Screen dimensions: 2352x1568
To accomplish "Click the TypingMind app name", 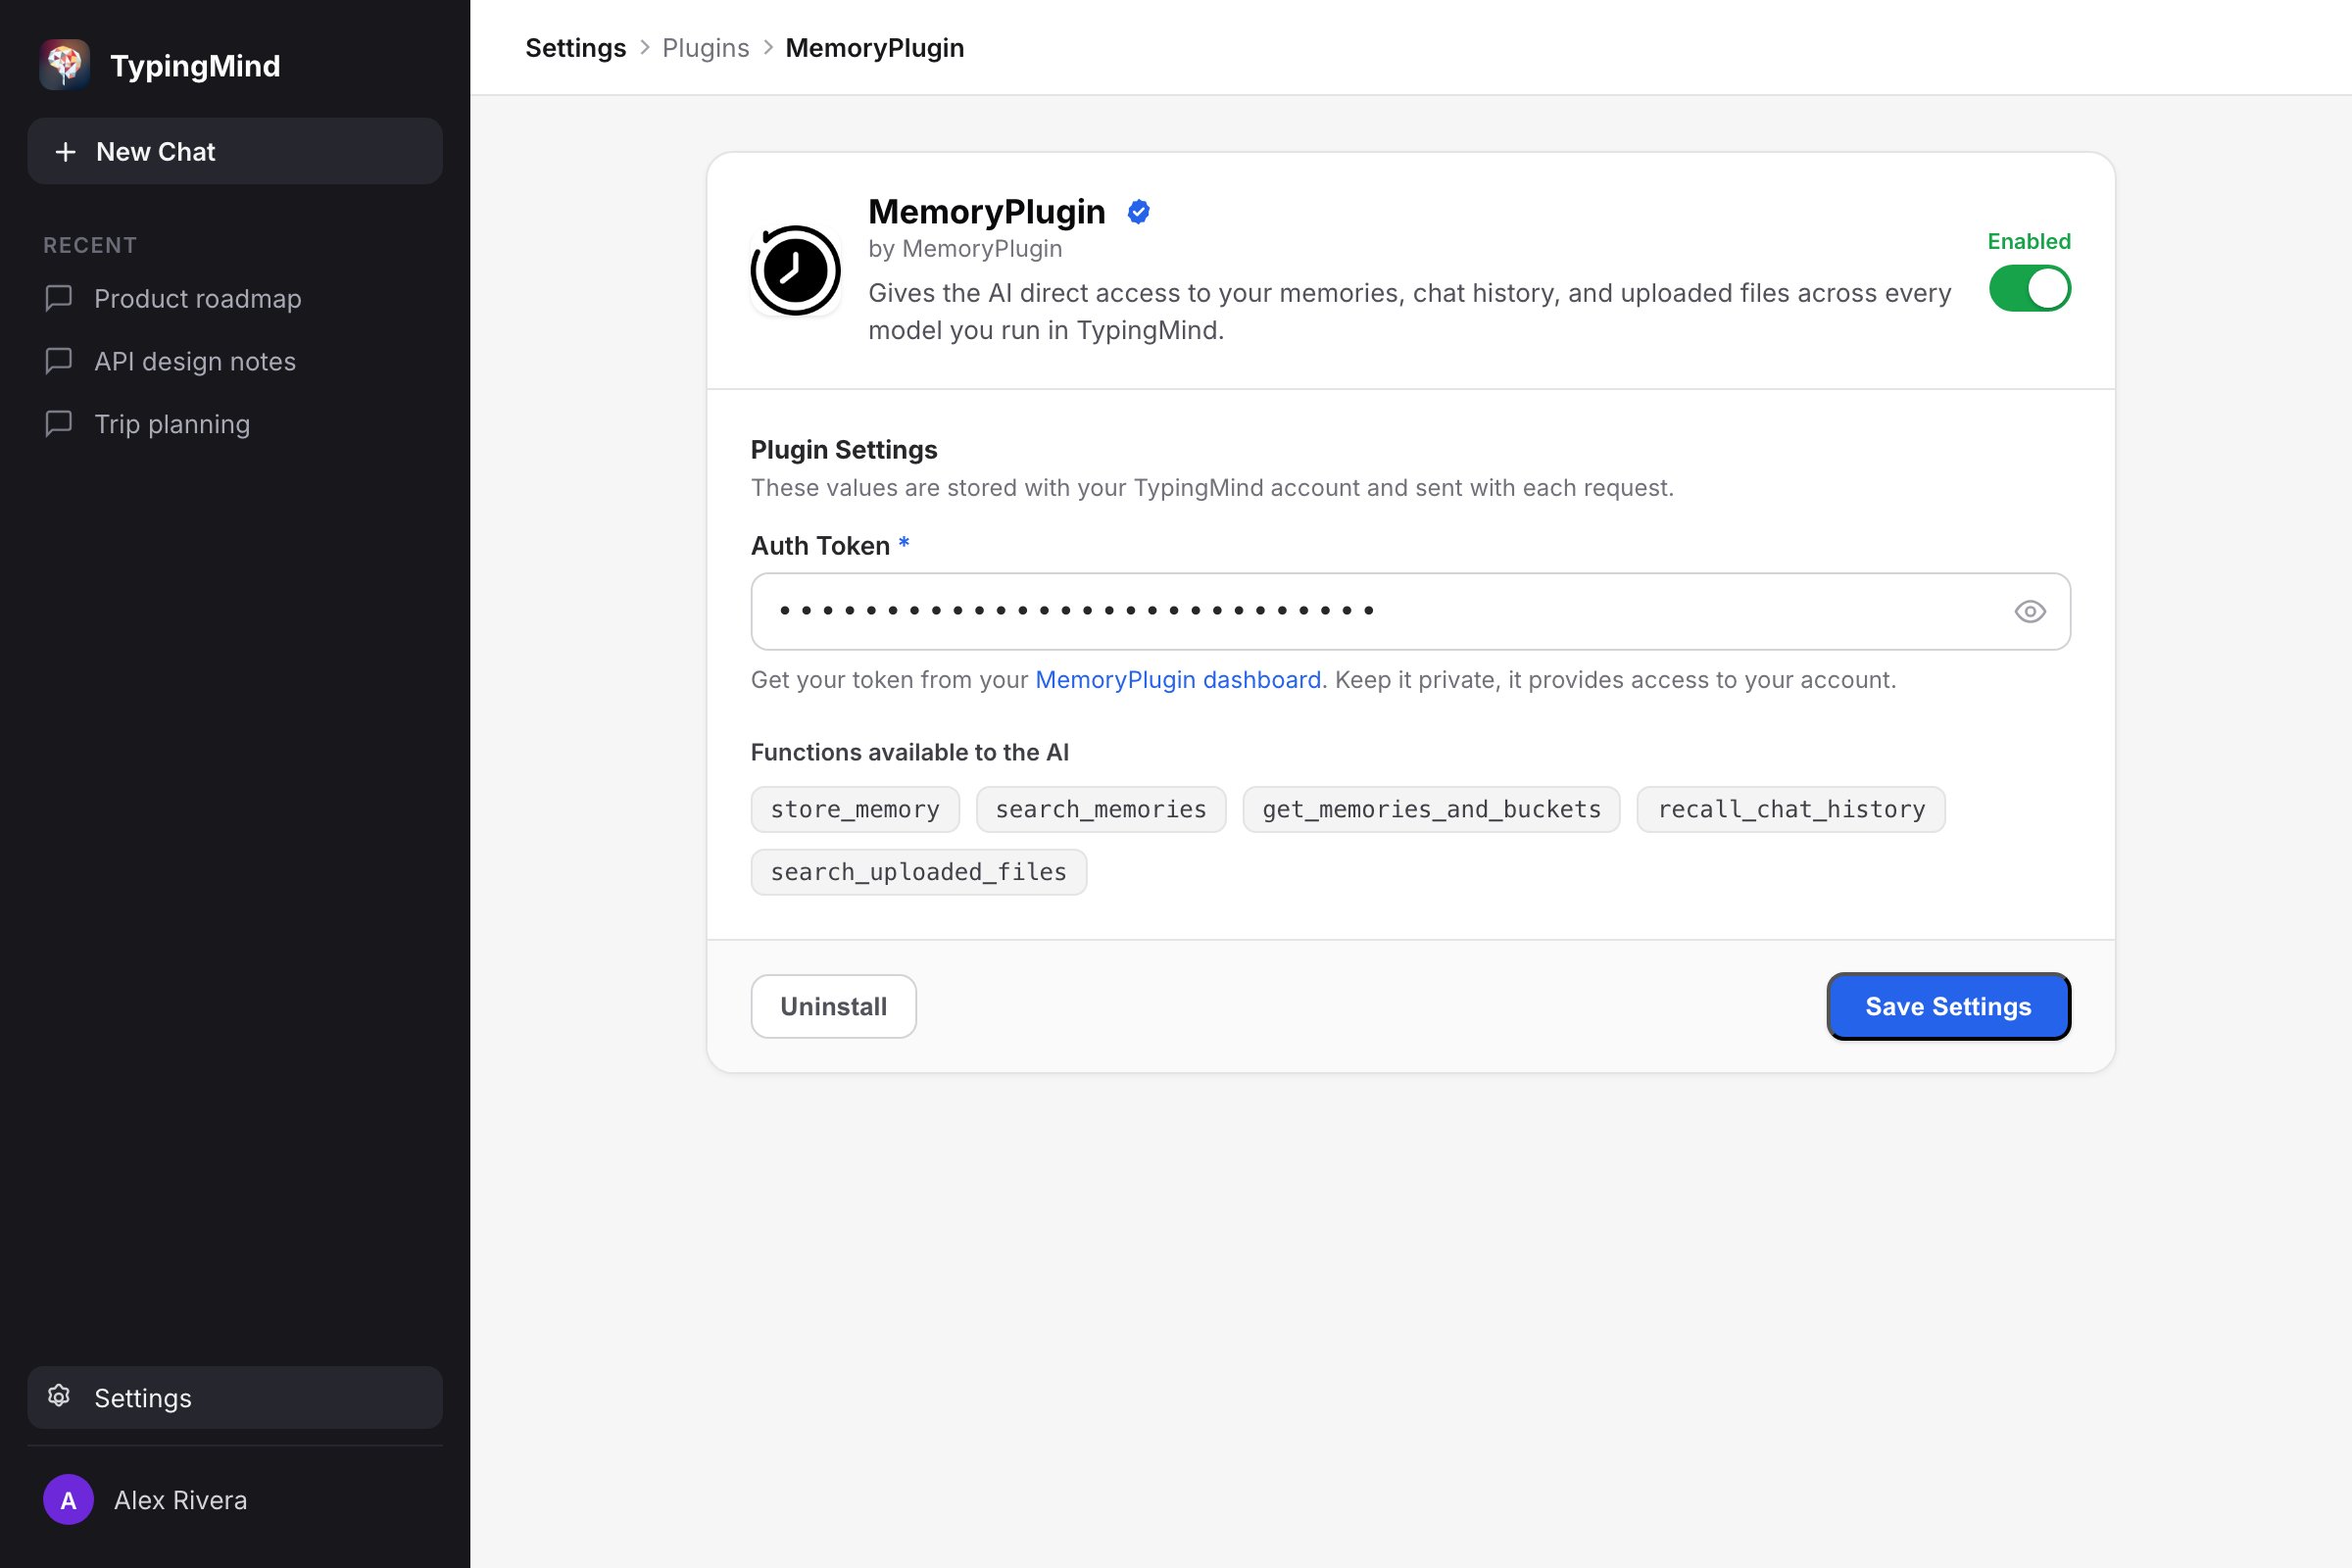I will click(x=195, y=66).
